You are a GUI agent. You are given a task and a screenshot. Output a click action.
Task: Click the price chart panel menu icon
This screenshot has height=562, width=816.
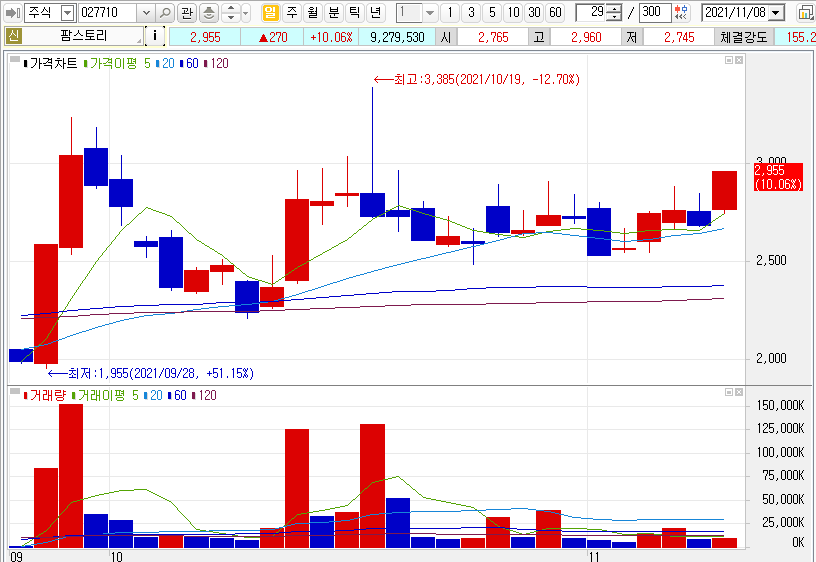coord(15,59)
